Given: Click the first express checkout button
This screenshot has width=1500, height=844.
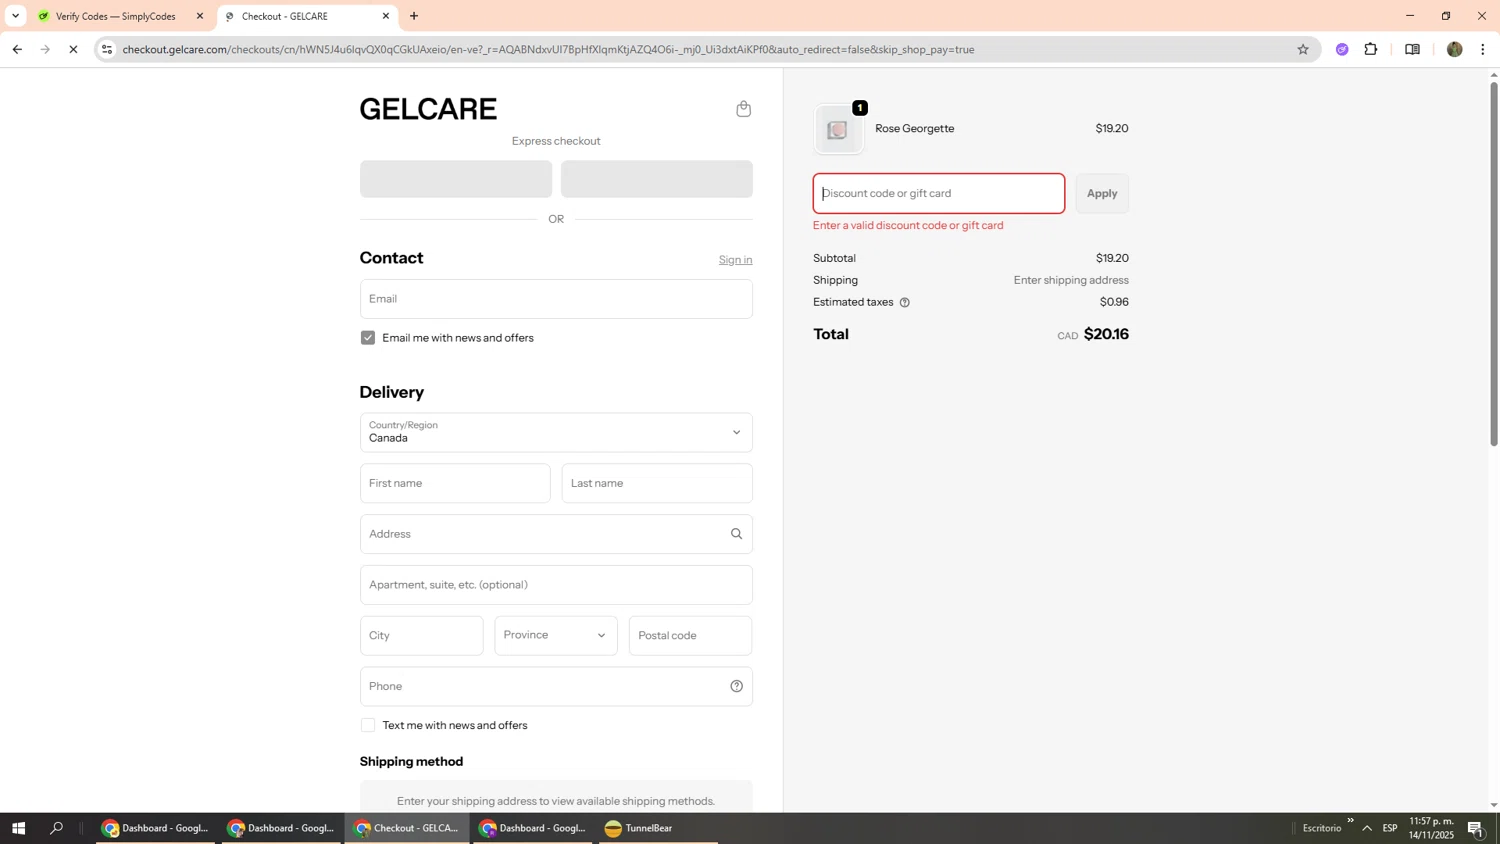Looking at the screenshot, I should (456, 179).
